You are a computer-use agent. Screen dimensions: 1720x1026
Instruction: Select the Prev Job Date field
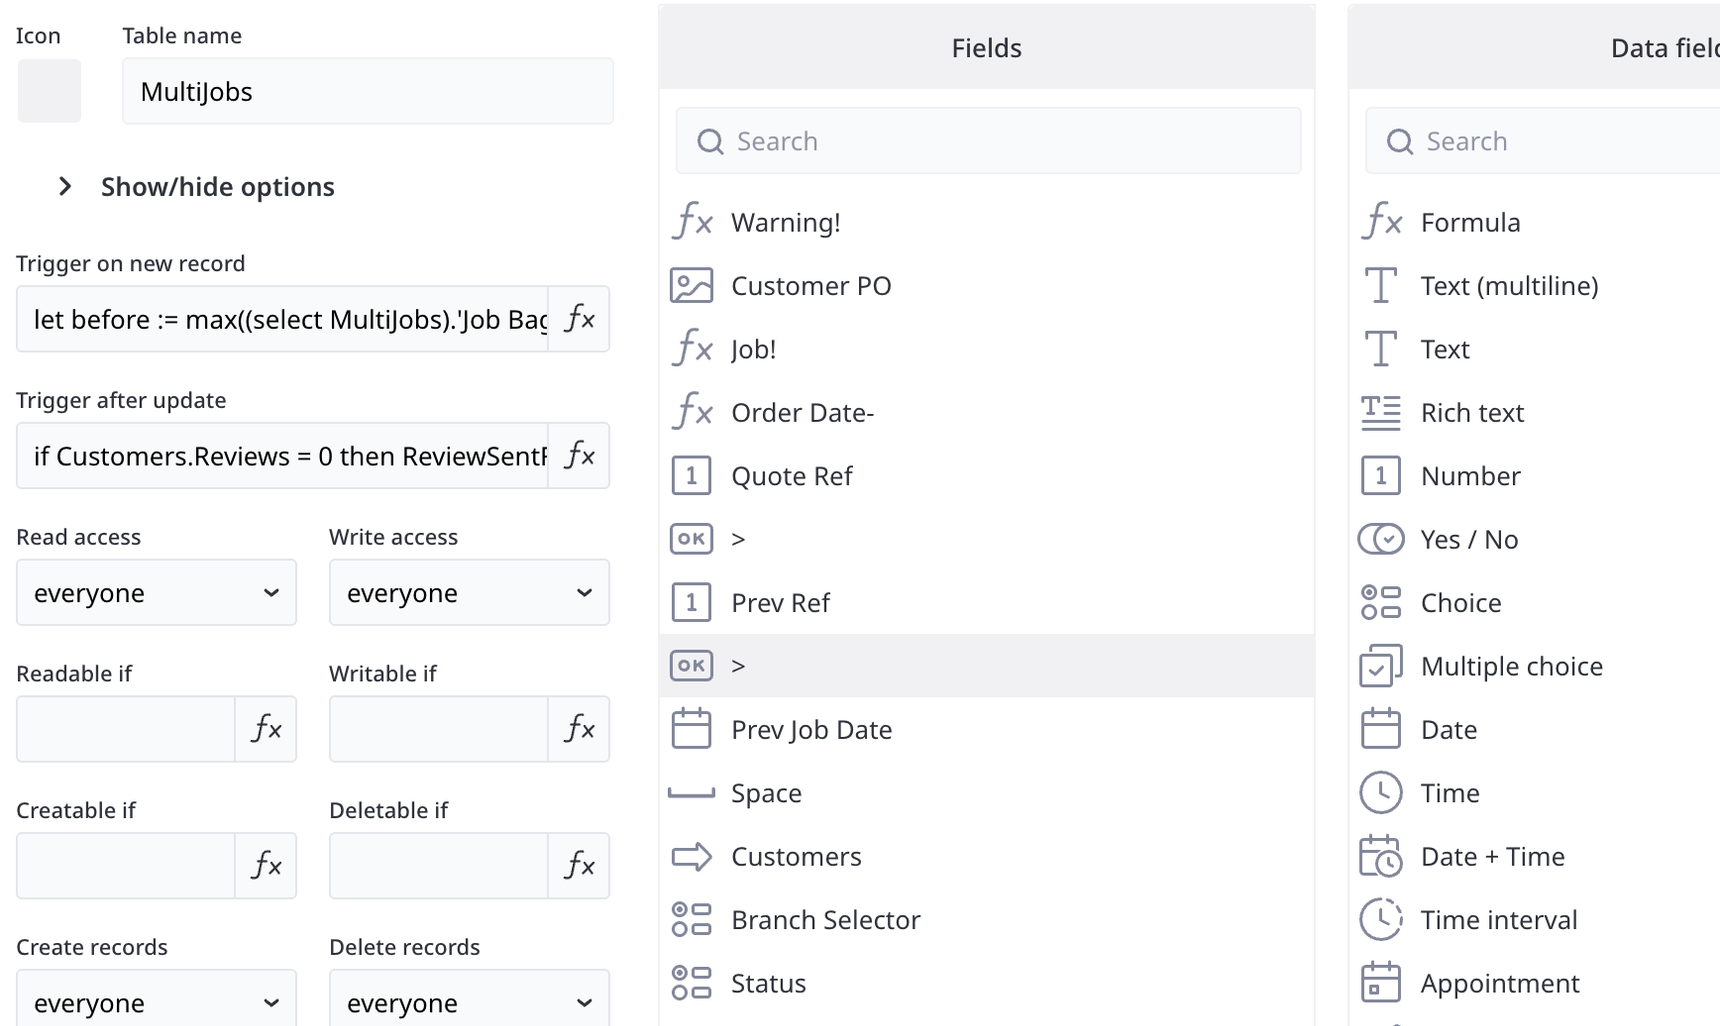(810, 730)
